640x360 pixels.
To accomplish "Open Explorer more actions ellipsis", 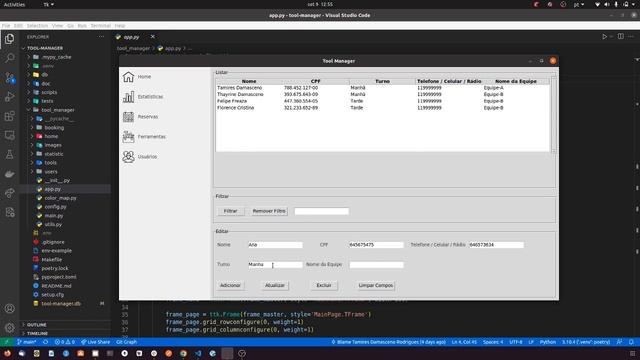I will click(101, 37).
